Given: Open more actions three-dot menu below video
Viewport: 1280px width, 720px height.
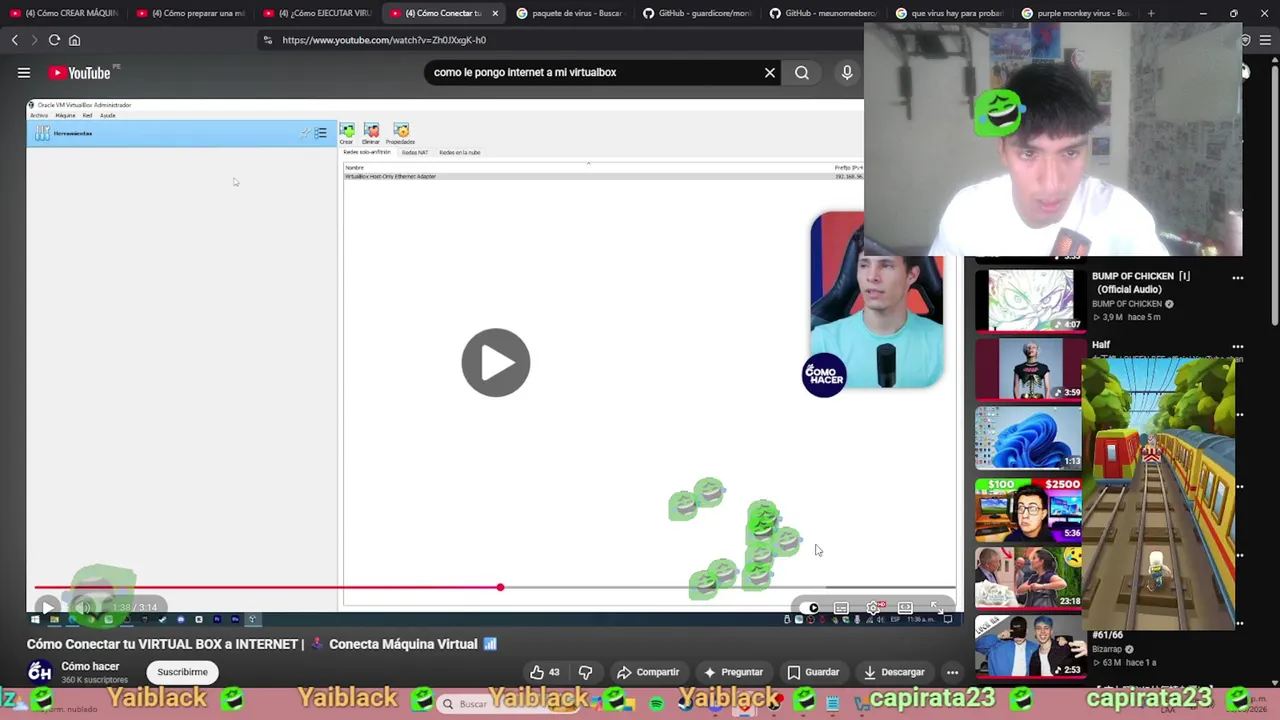Looking at the screenshot, I should [x=953, y=672].
